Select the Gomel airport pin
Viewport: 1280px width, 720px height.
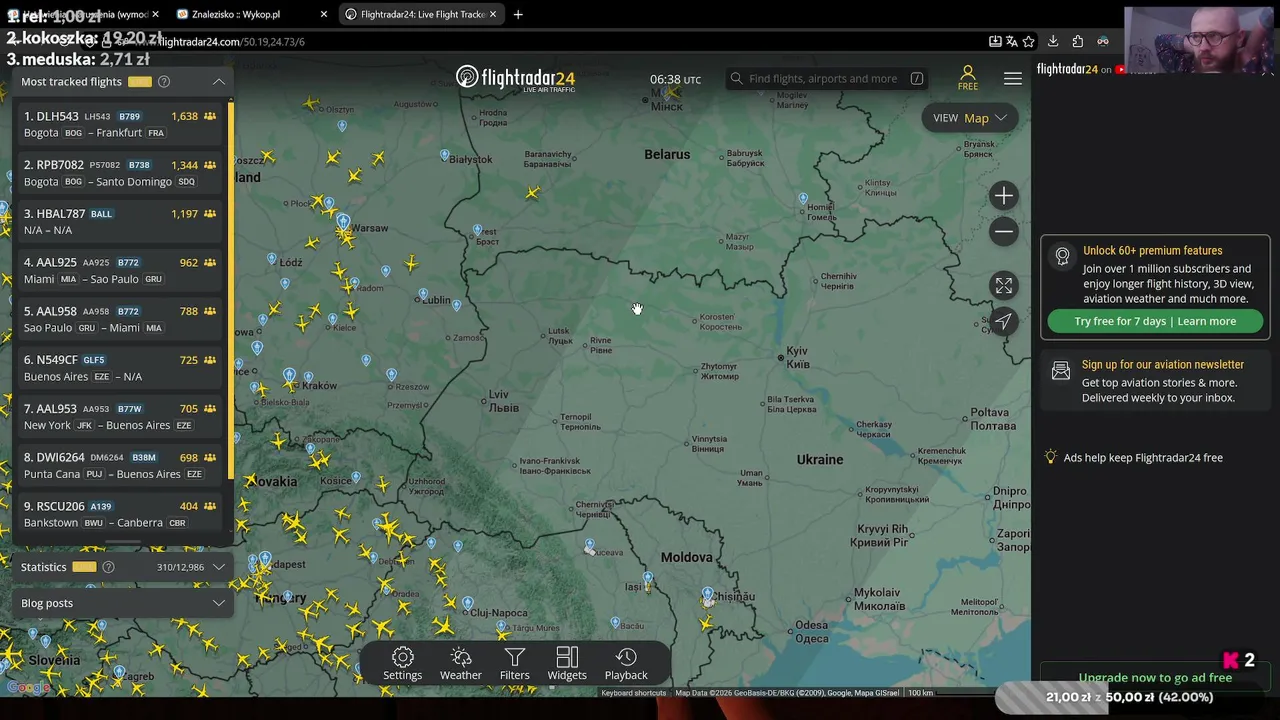coord(803,199)
